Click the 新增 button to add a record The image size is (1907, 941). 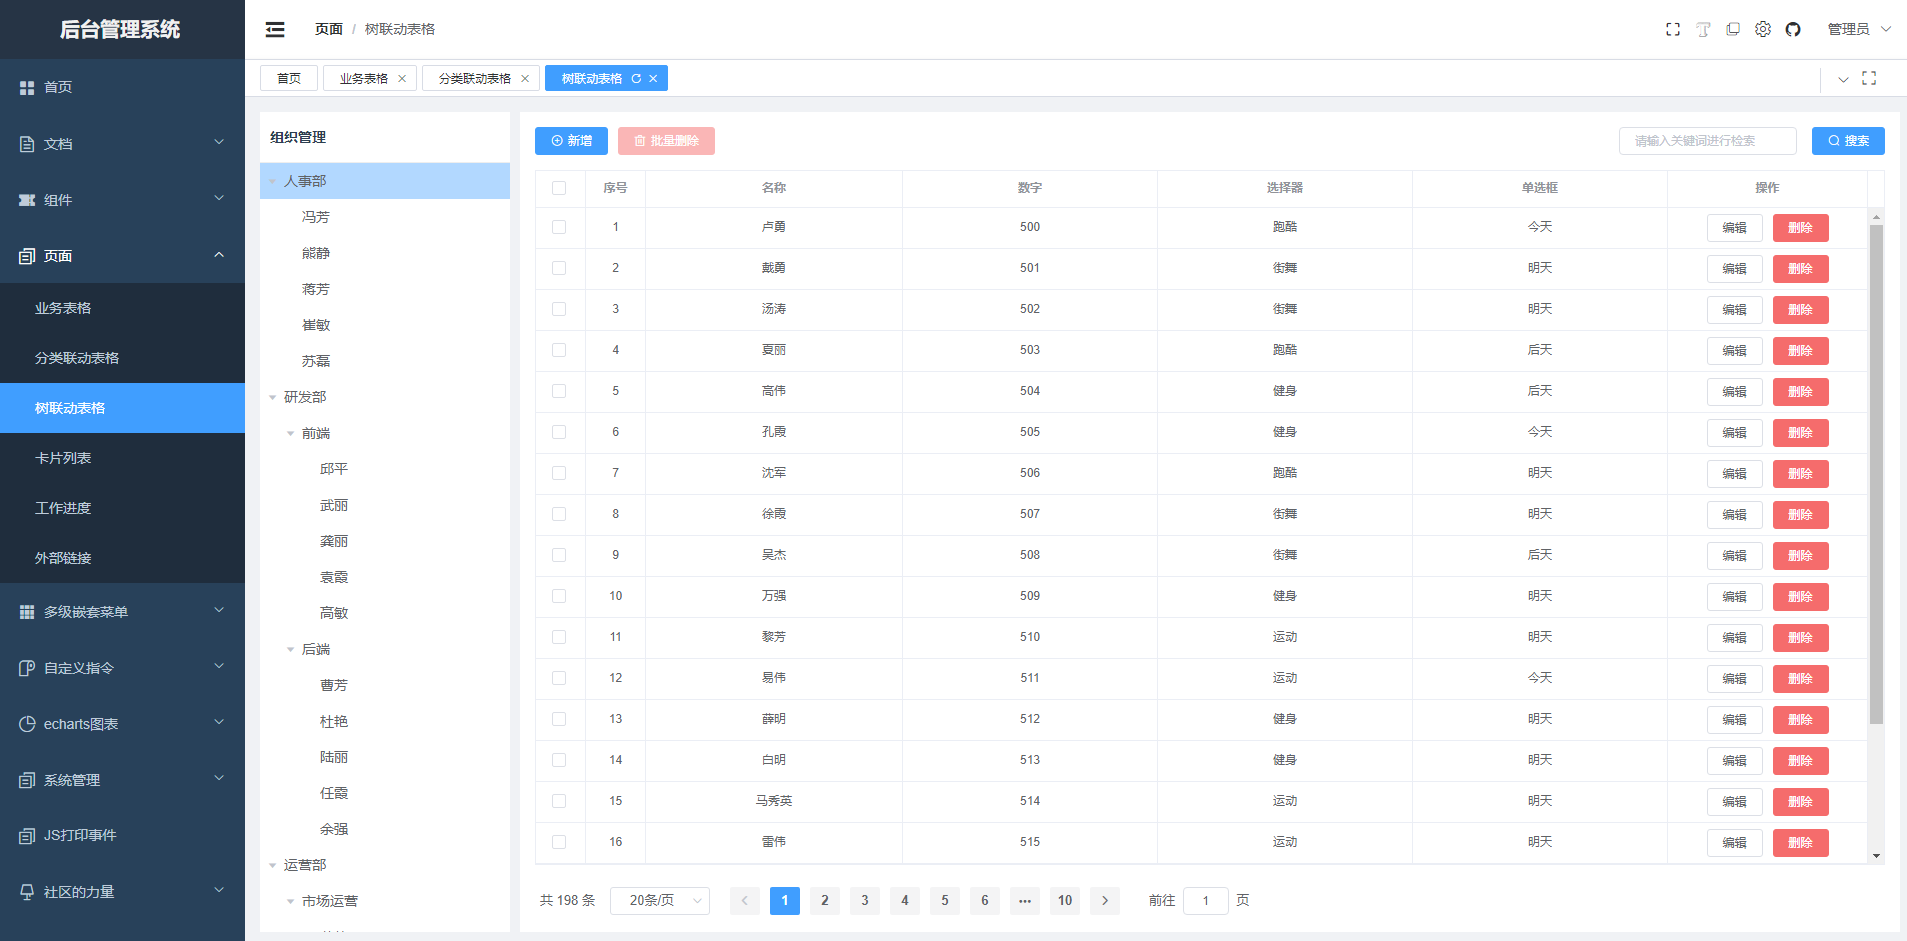pyautogui.click(x=570, y=141)
